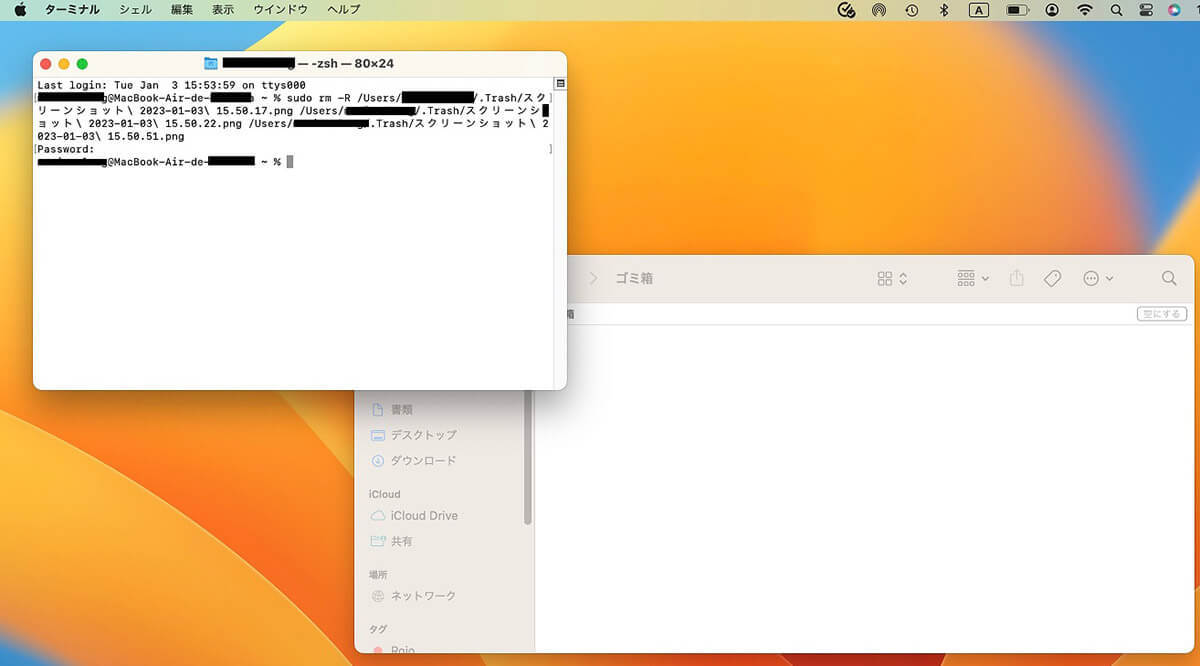The image size is (1200, 666).
Task: Open the Apple menu
Action: point(19,9)
